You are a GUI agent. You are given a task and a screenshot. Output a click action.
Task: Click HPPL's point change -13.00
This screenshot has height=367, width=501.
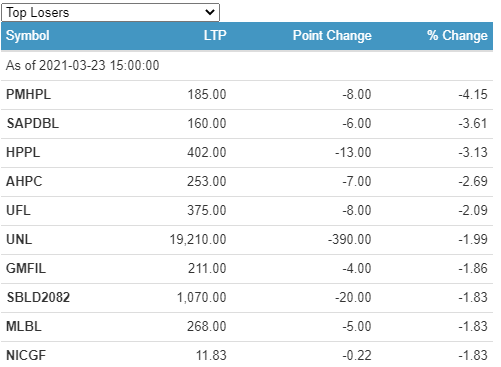353,152
